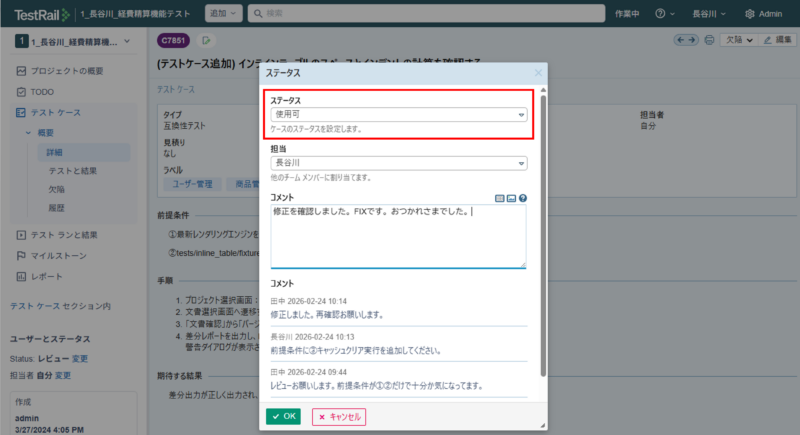The image size is (800, 435).
Task: Click the 長谷川 2026-02-24 10:13 comment header
Action: pyautogui.click(x=312, y=337)
